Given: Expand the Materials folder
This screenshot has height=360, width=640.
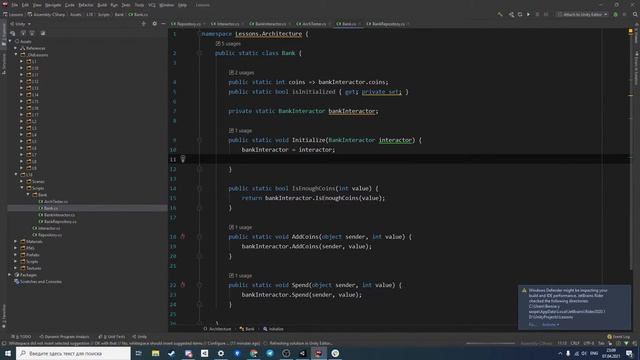Looking at the screenshot, I should click(x=16, y=241).
